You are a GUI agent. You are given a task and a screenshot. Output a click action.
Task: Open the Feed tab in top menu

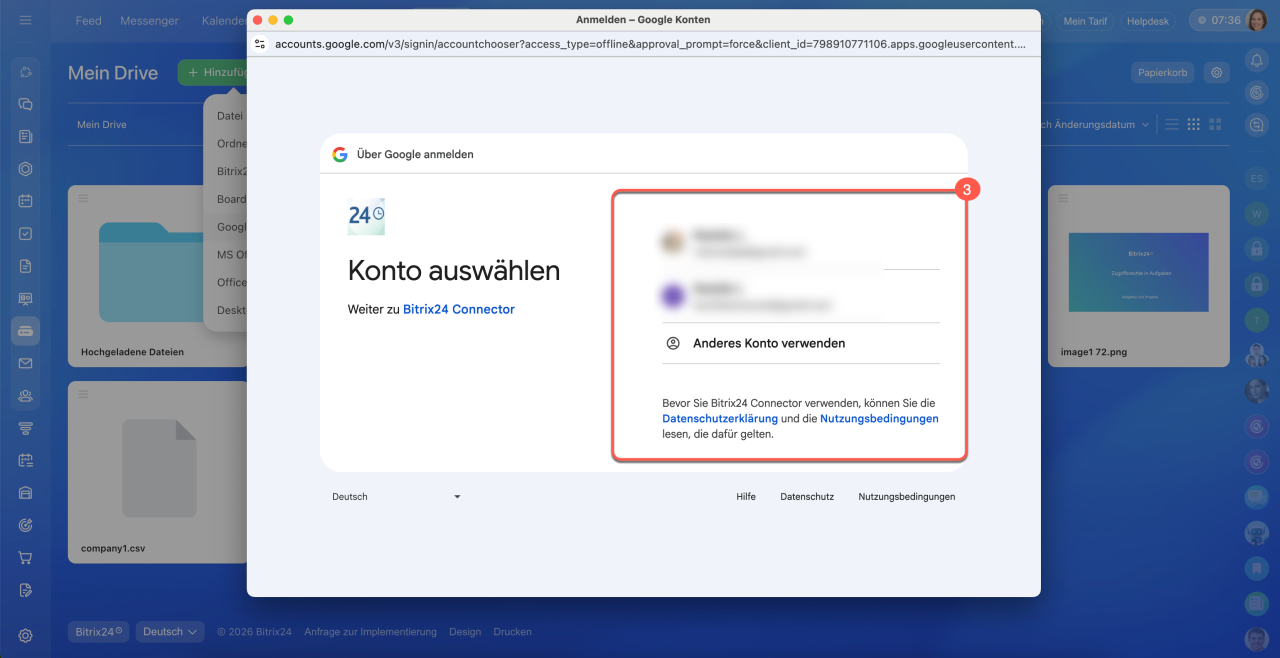click(x=88, y=21)
